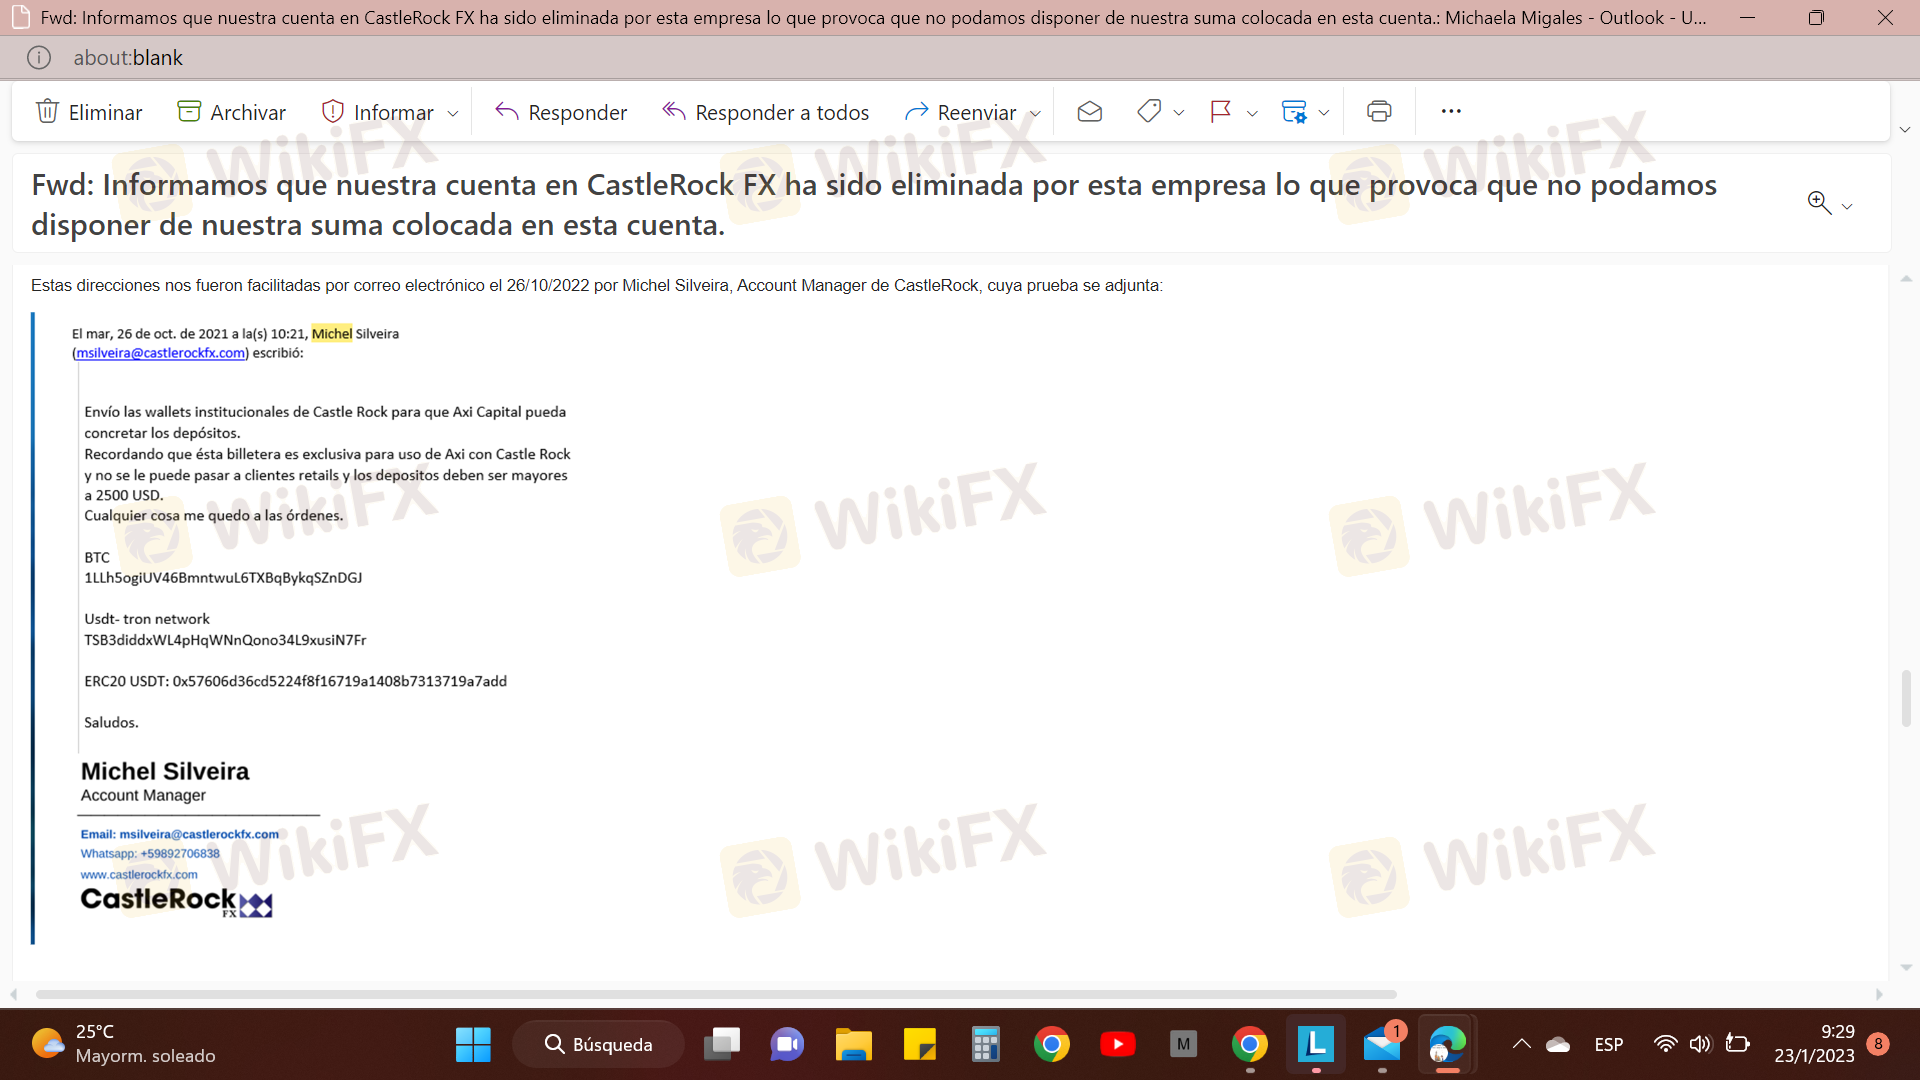1920x1080 pixels.
Task: Switch to Microsoft Edge taskbar icon
Action: pos(1448,1044)
